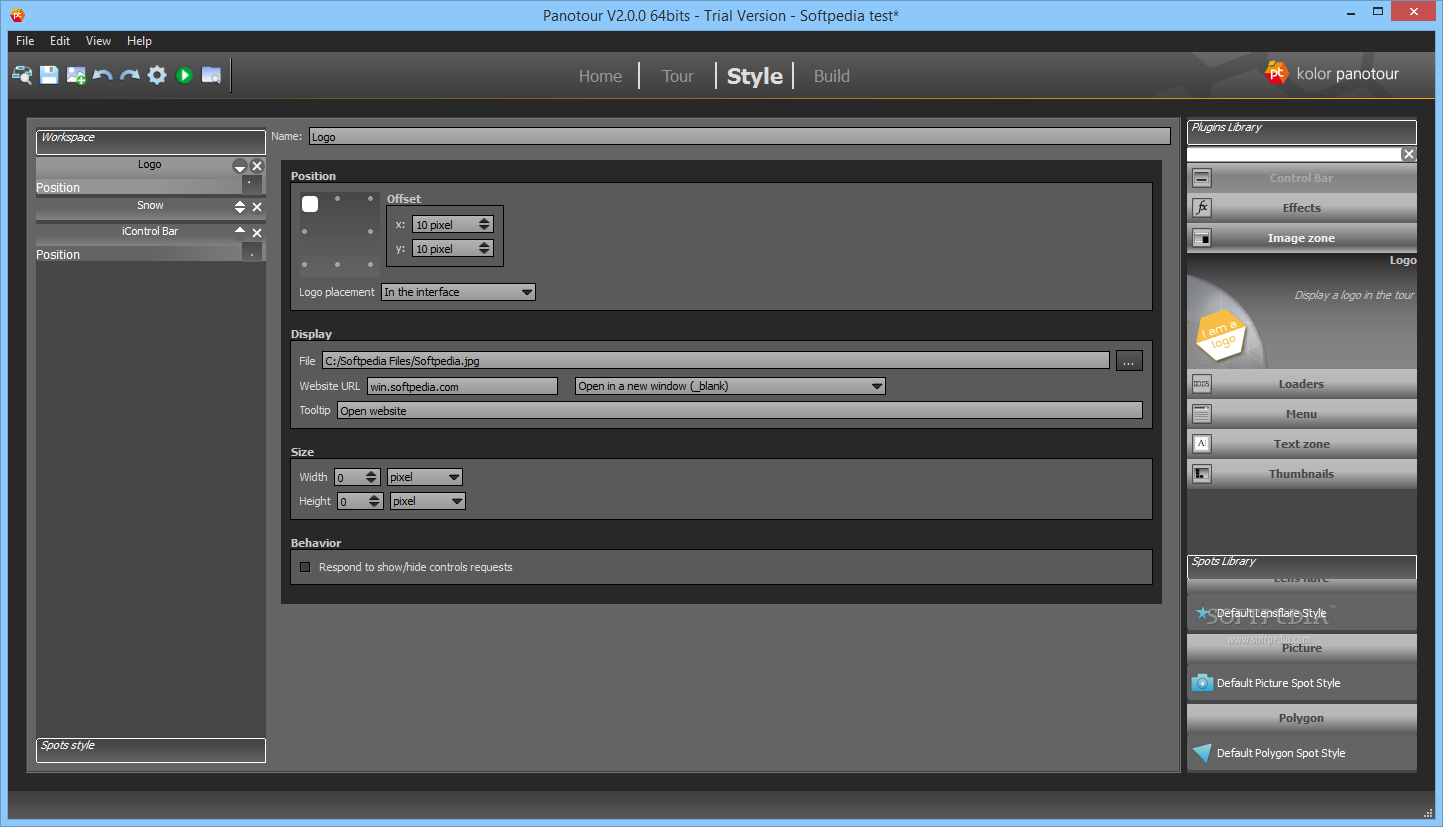Image resolution: width=1443 pixels, height=827 pixels.
Task: Save the project with the floppy disk icon
Action: pos(49,75)
